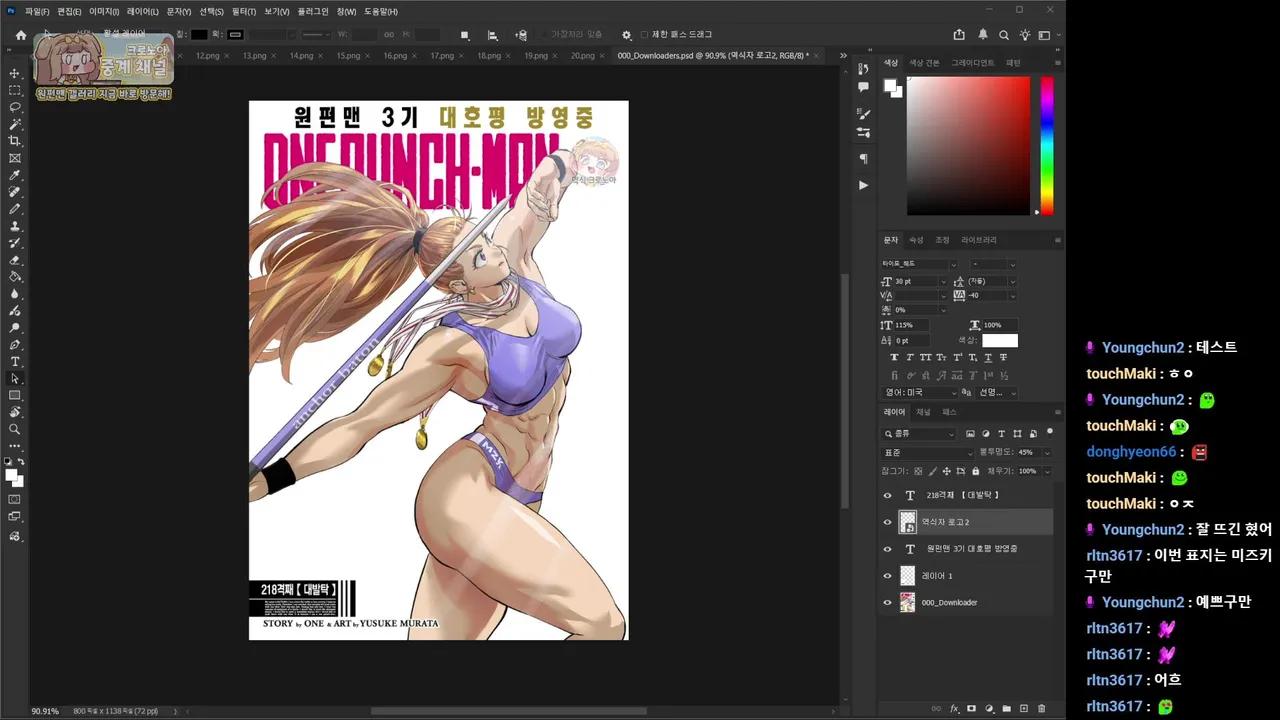Open the layer filter 종류 dropdown
Screen dimensions: 1280x720
click(x=920, y=434)
